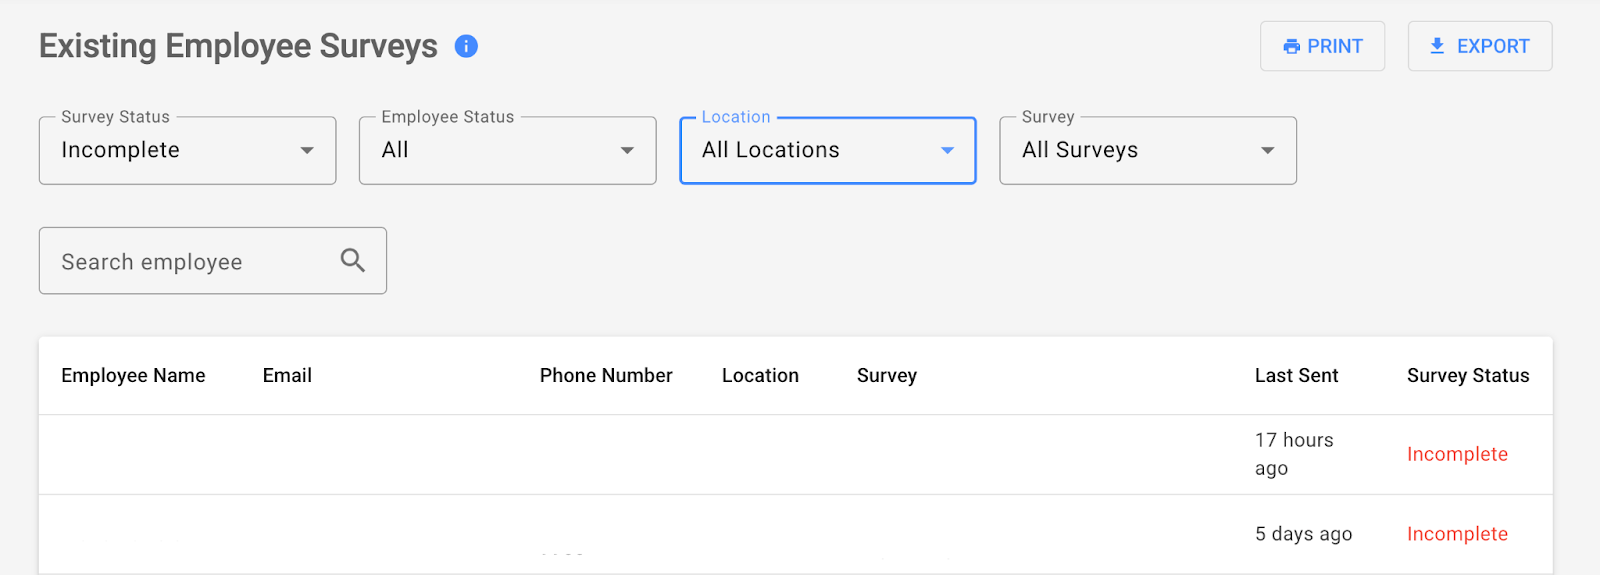
Task: Click the magnifying glass search icon
Action: [352, 260]
